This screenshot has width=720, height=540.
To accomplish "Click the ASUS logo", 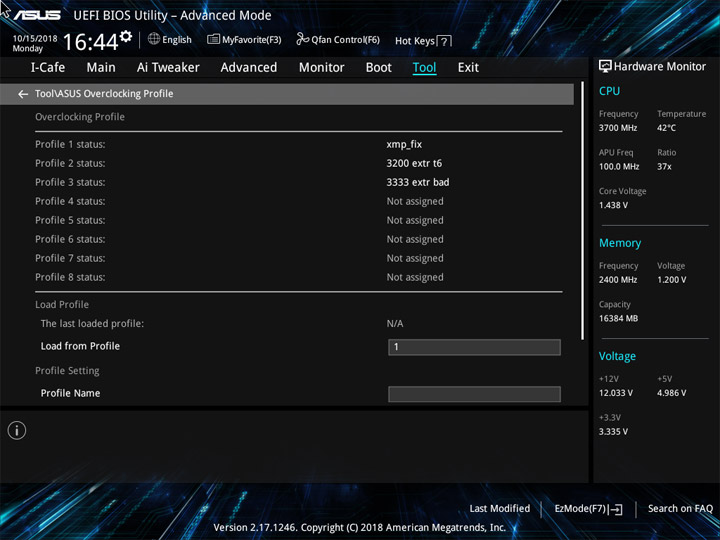I will click(x=37, y=15).
